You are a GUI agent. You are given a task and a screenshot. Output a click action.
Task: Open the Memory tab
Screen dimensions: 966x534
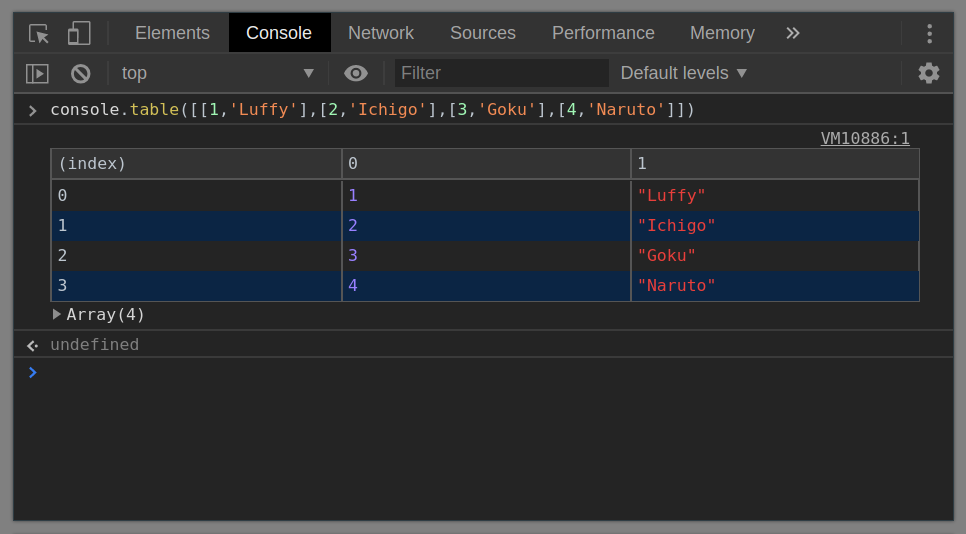(722, 33)
